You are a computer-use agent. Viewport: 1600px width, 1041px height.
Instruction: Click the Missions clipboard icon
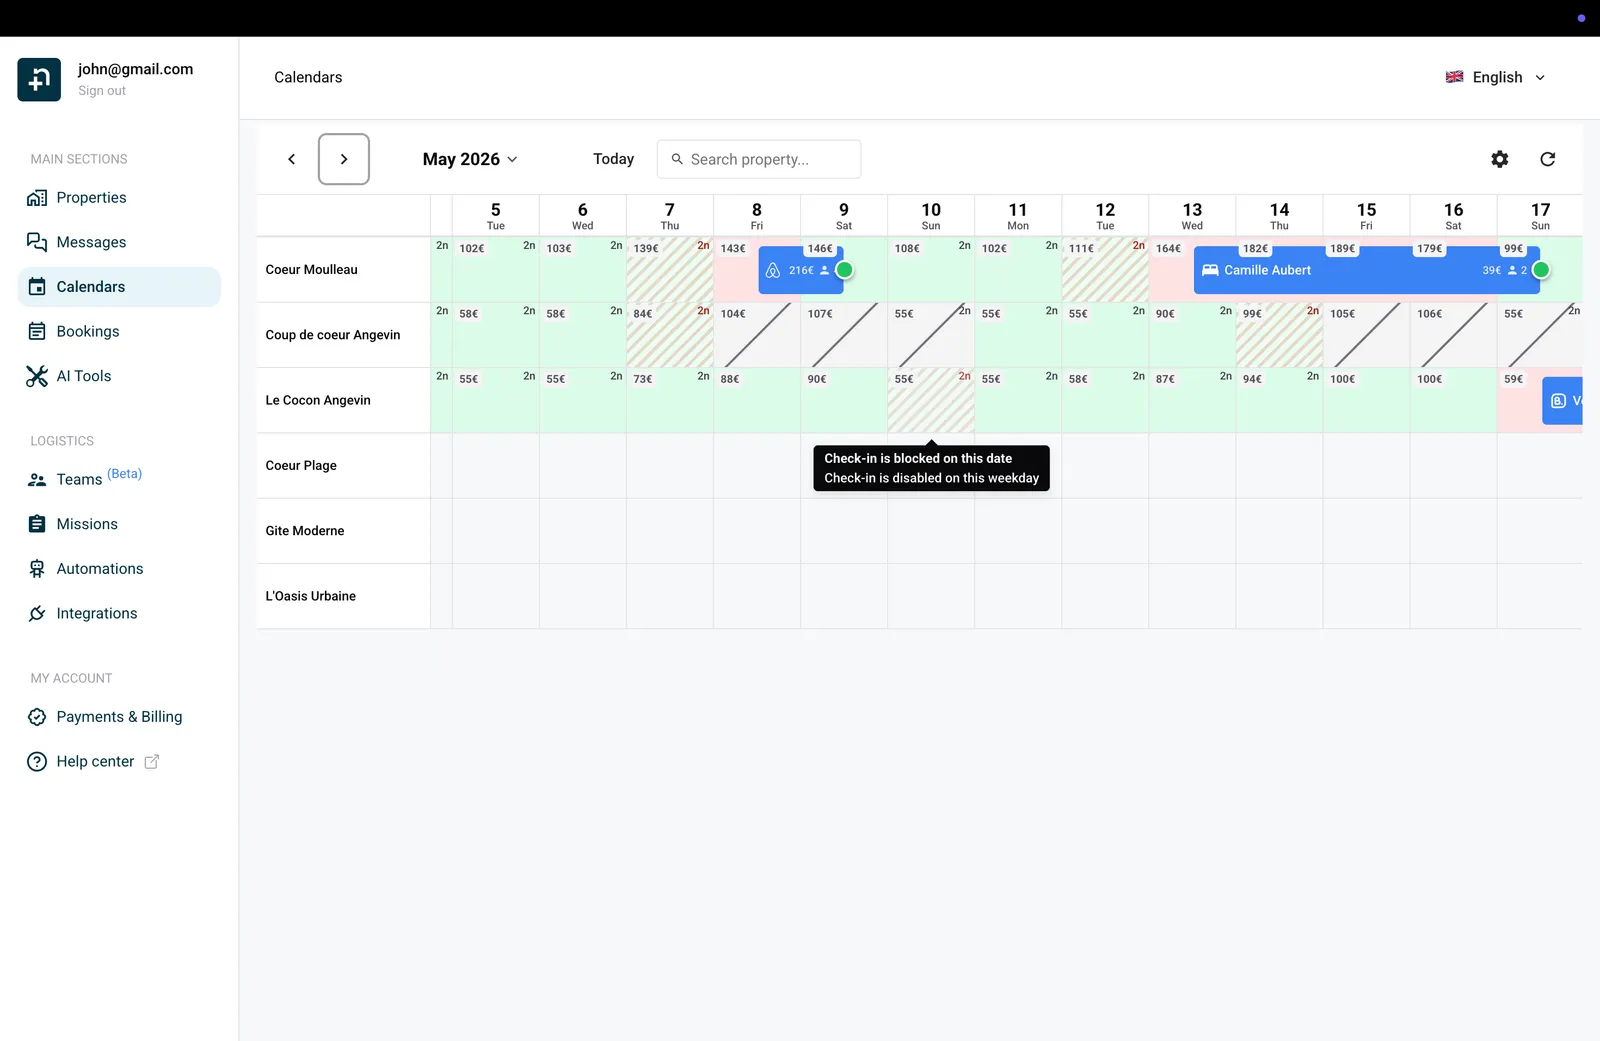click(x=37, y=524)
